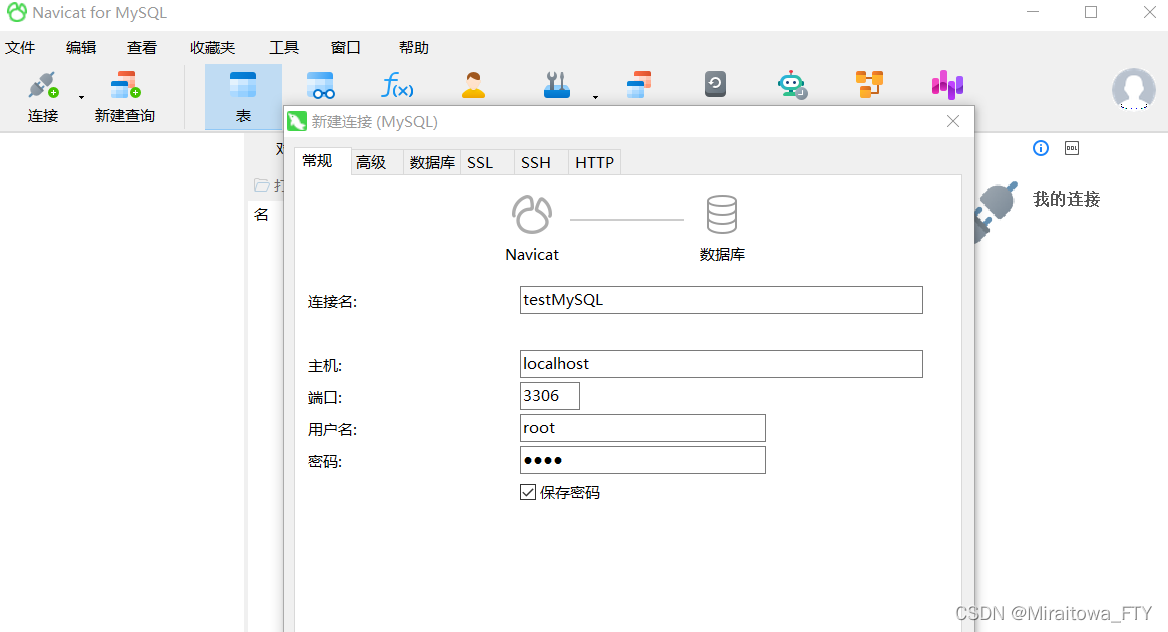The image size is (1168, 632).
Task: Click inside the 主机 input field
Action: click(720, 363)
